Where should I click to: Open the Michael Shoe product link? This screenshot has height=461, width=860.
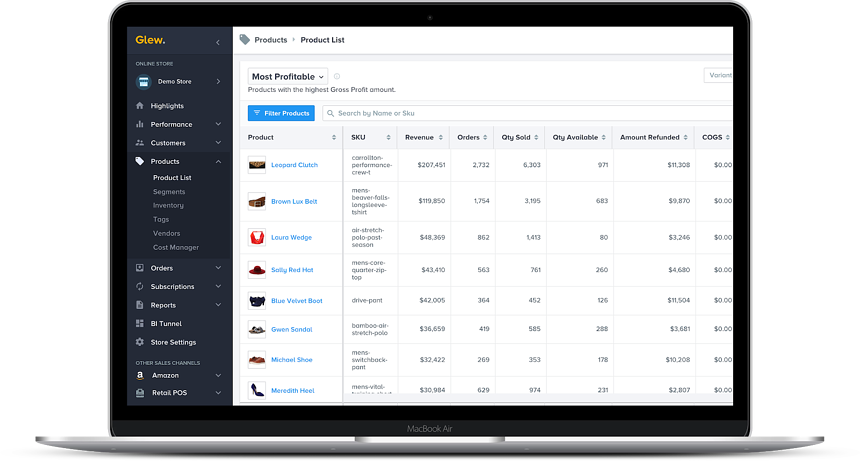(292, 360)
